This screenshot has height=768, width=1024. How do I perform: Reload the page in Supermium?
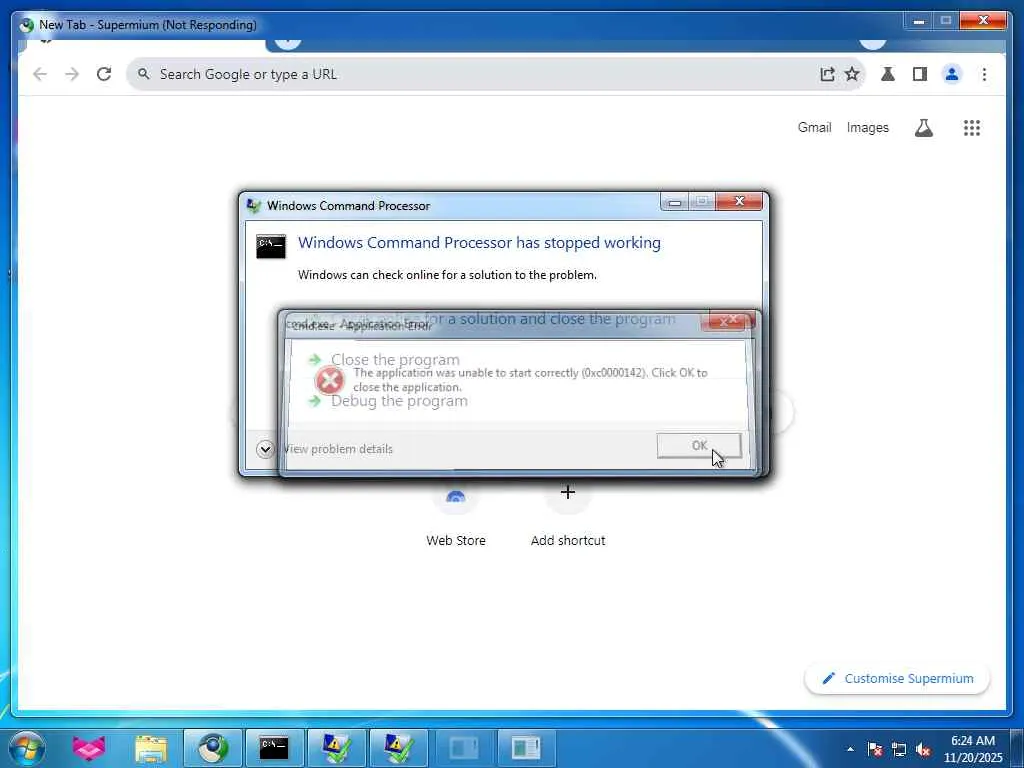click(104, 74)
